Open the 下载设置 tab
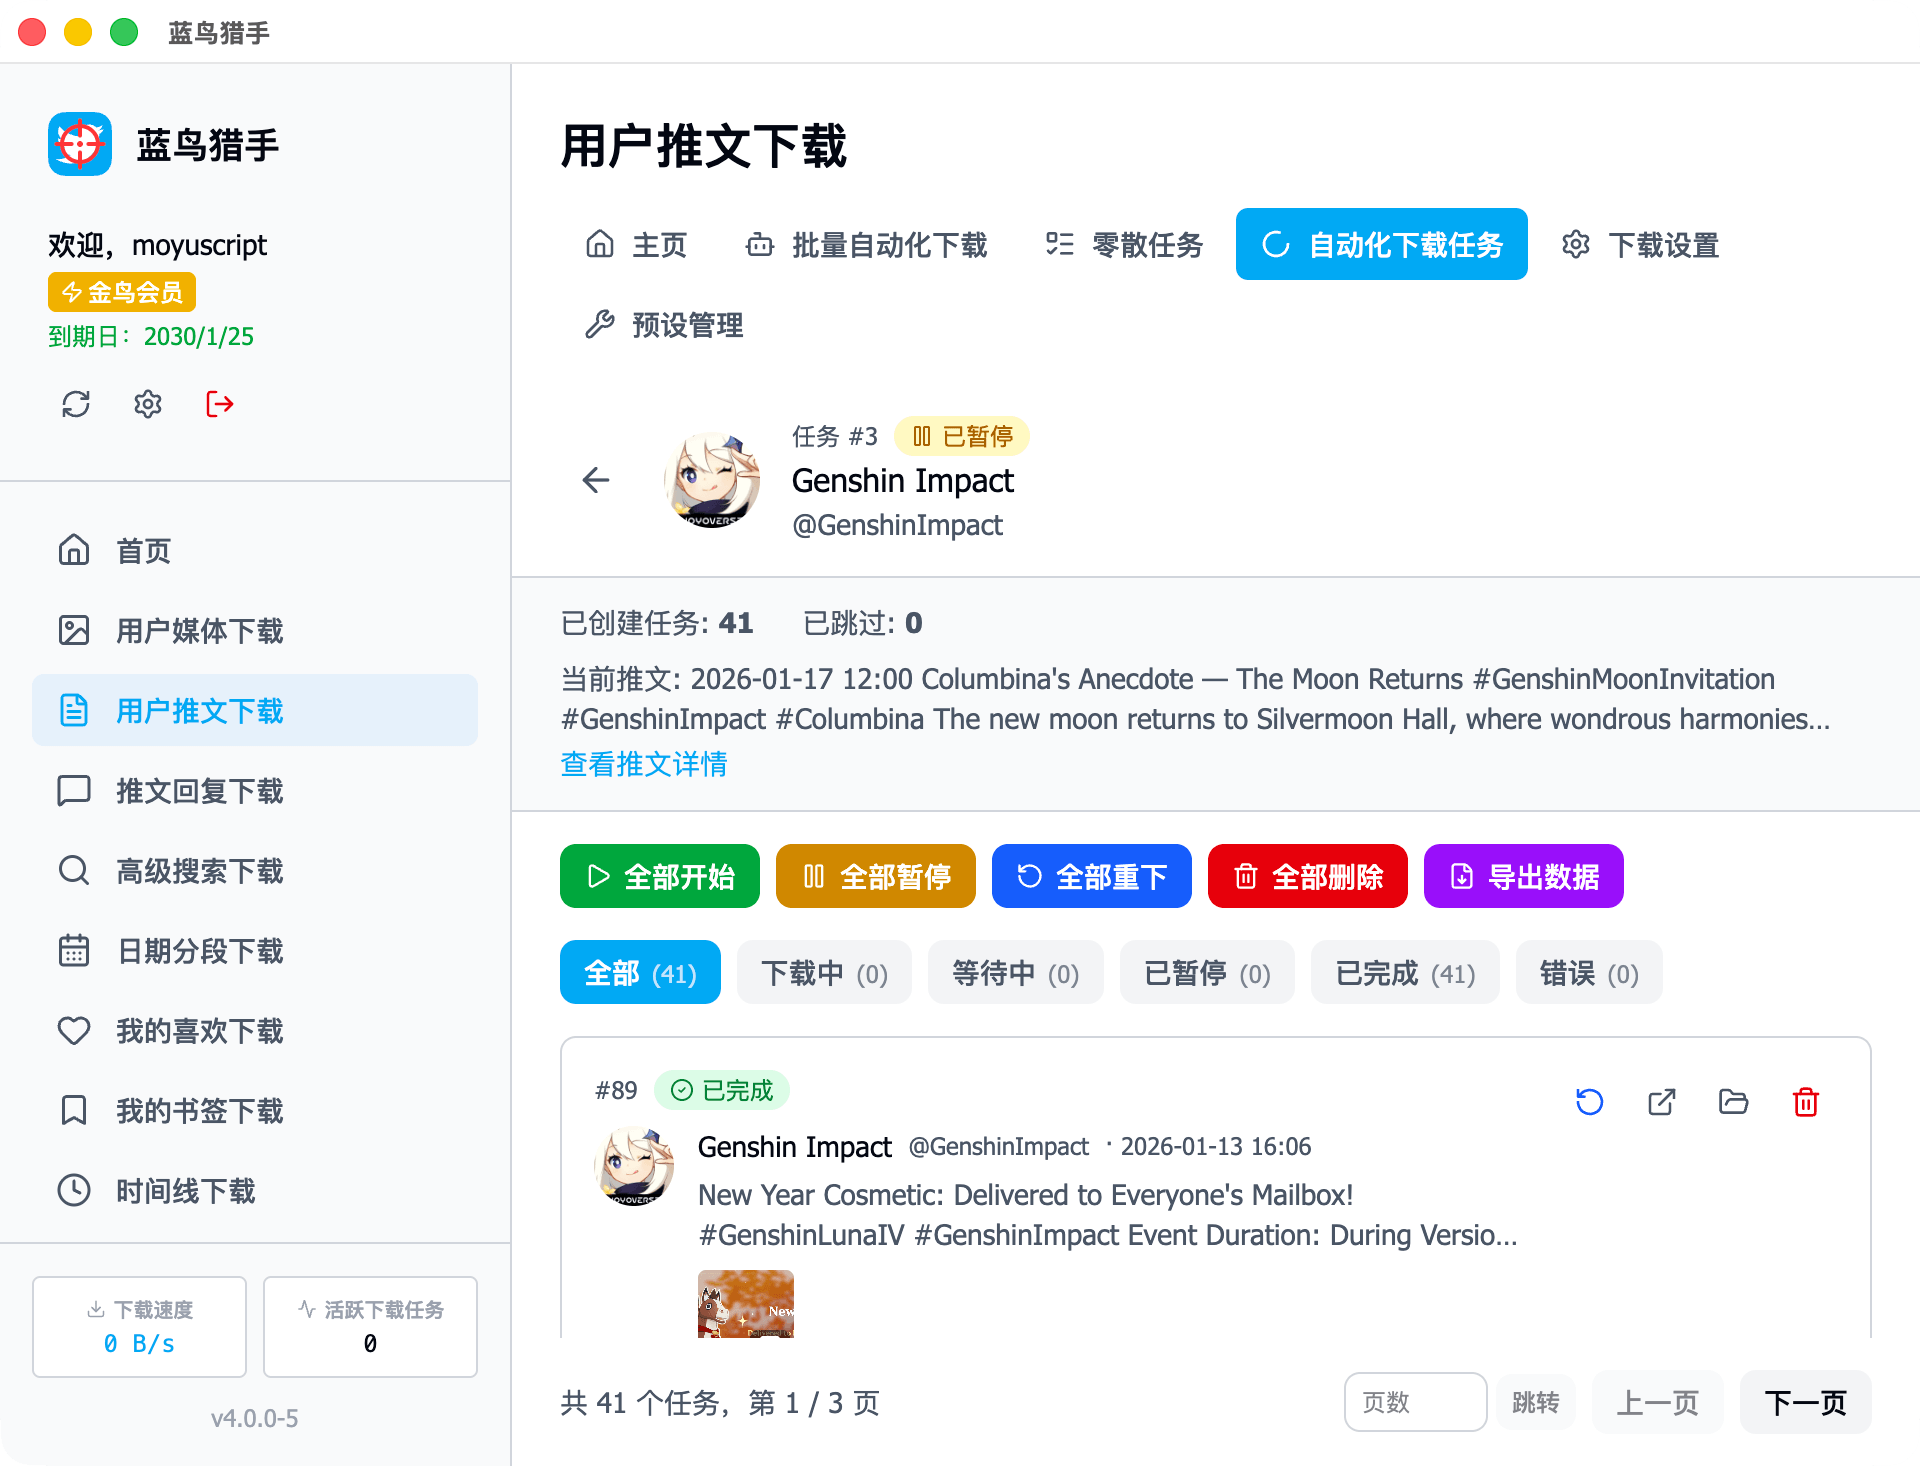Screen dimensions: 1920x1466 click(1640, 245)
